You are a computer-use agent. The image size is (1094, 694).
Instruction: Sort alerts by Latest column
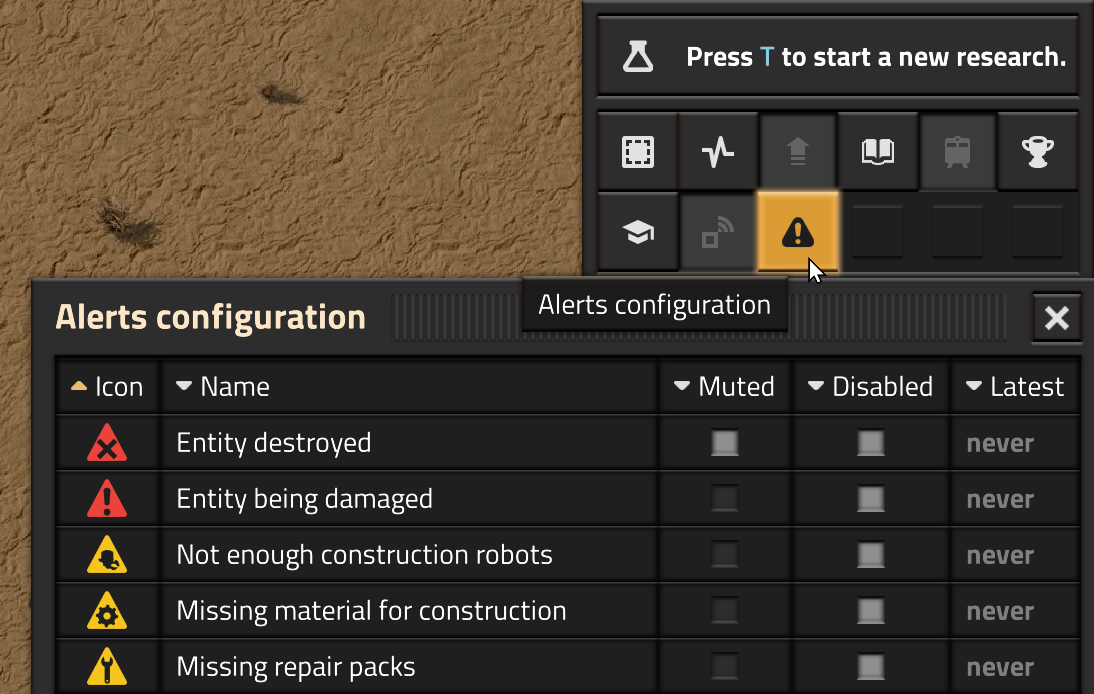(x=1015, y=386)
